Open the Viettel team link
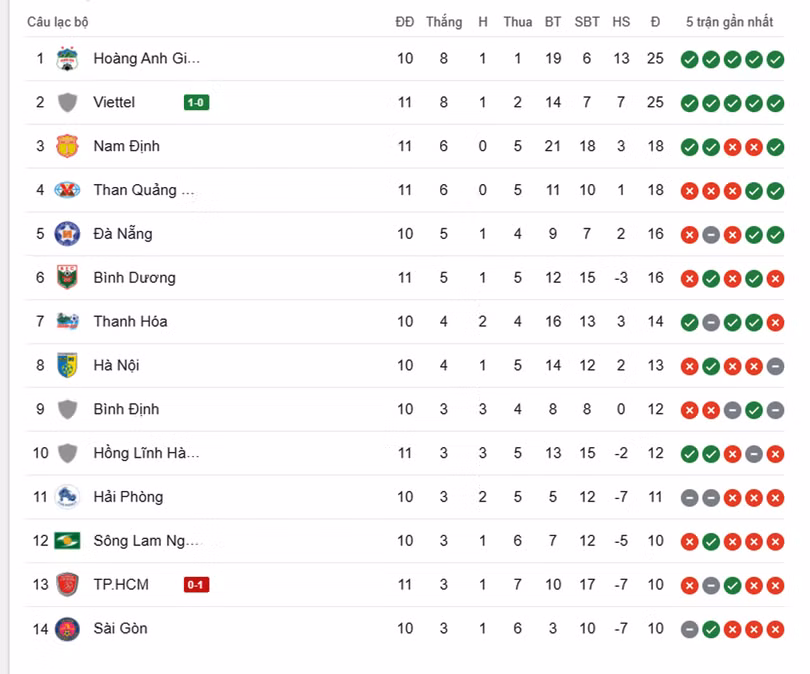810x674 pixels. pyautogui.click(x=114, y=102)
